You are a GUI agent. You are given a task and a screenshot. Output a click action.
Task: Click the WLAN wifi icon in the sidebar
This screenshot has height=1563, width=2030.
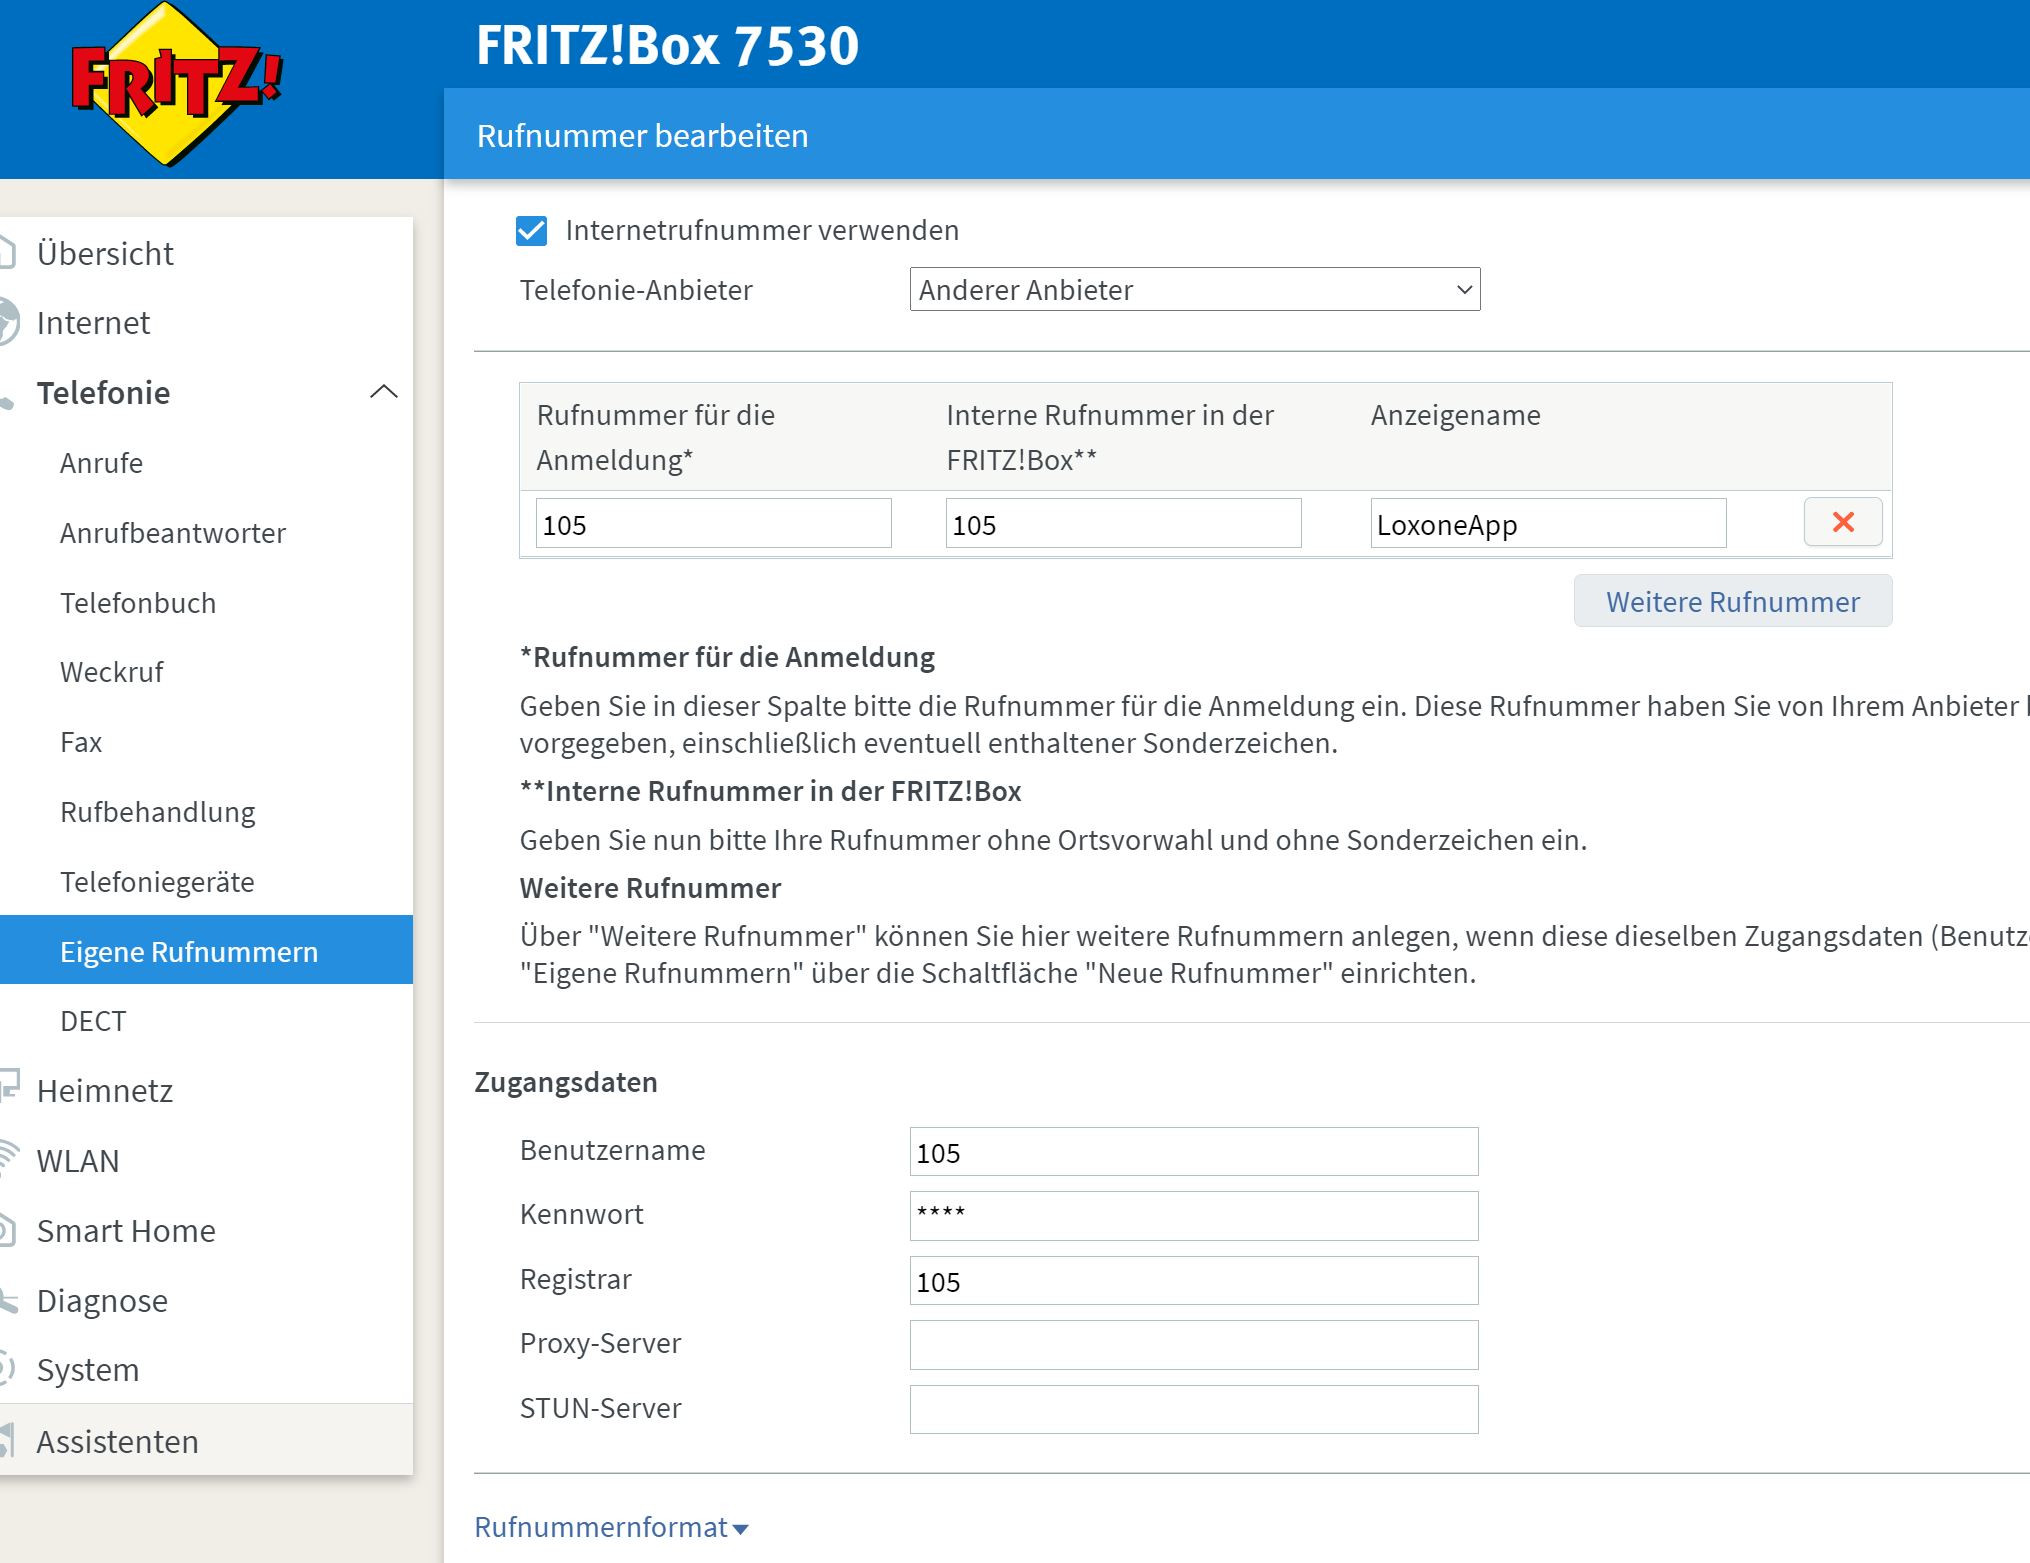pyautogui.click(x=8, y=1160)
